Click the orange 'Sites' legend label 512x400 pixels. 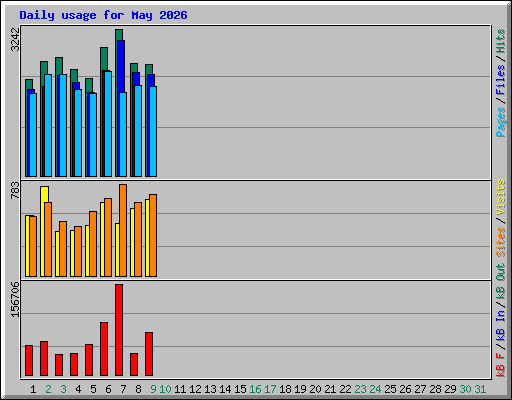[500, 242]
